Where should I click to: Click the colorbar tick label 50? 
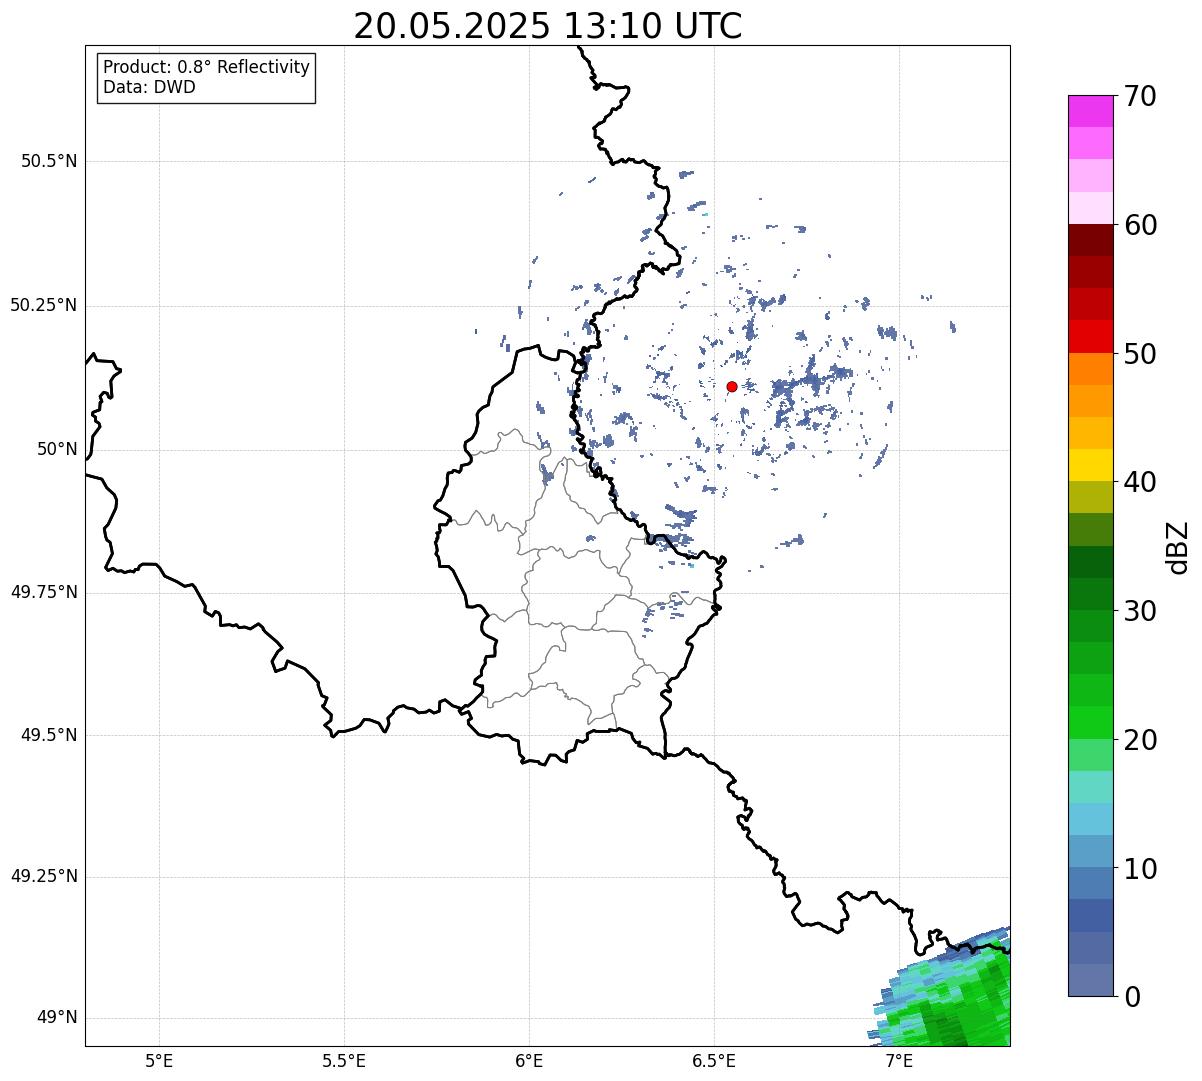coord(1140,354)
